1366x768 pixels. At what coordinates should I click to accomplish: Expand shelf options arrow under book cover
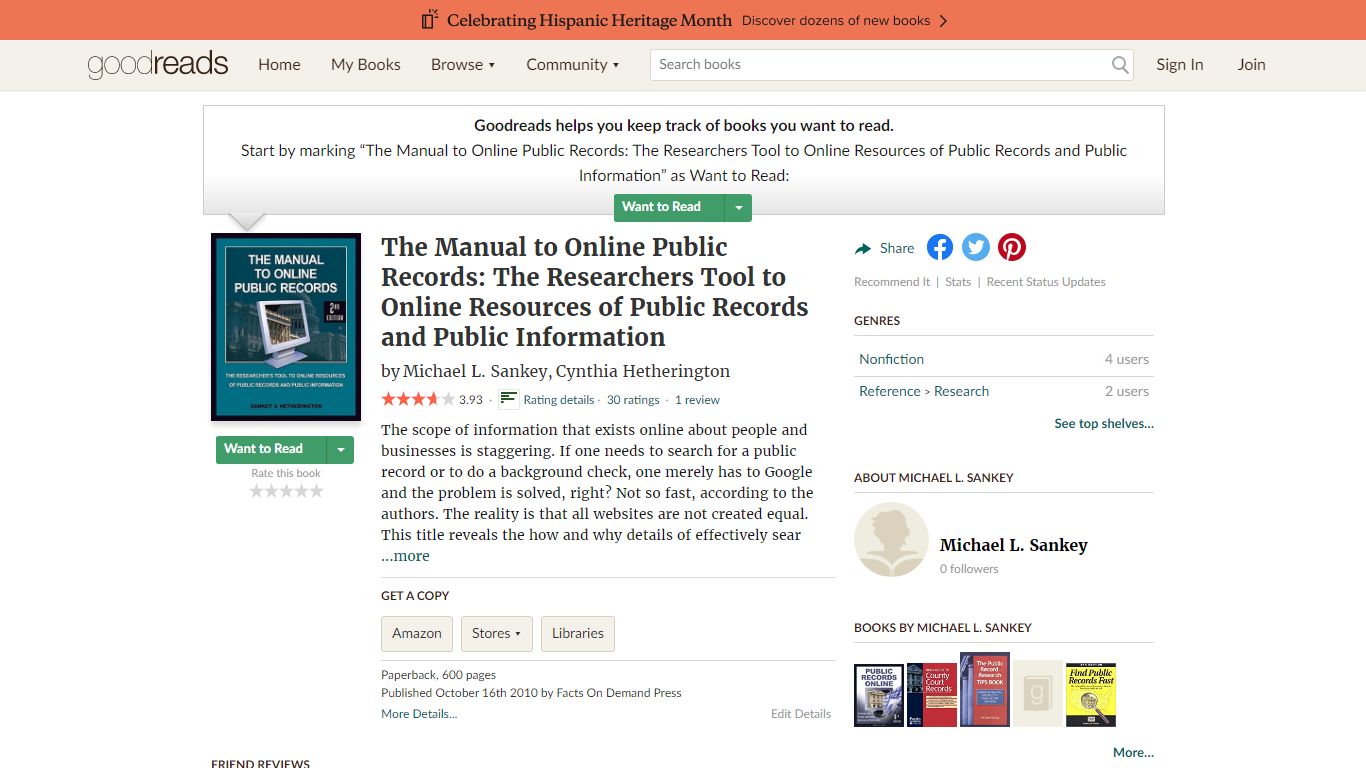[x=340, y=449]
